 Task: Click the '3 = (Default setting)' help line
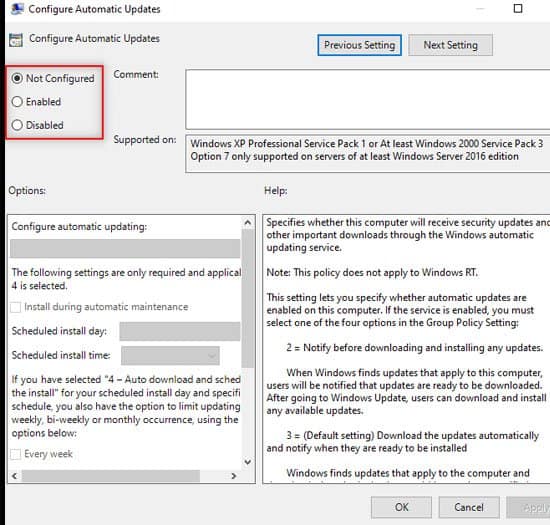pyautogui.click(x=412, y=435)
